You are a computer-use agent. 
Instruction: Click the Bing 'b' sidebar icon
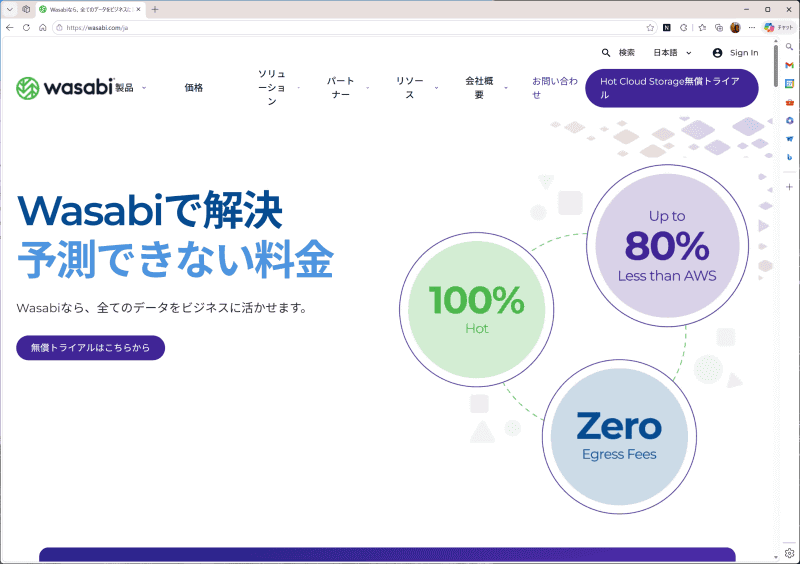(789, 157)
